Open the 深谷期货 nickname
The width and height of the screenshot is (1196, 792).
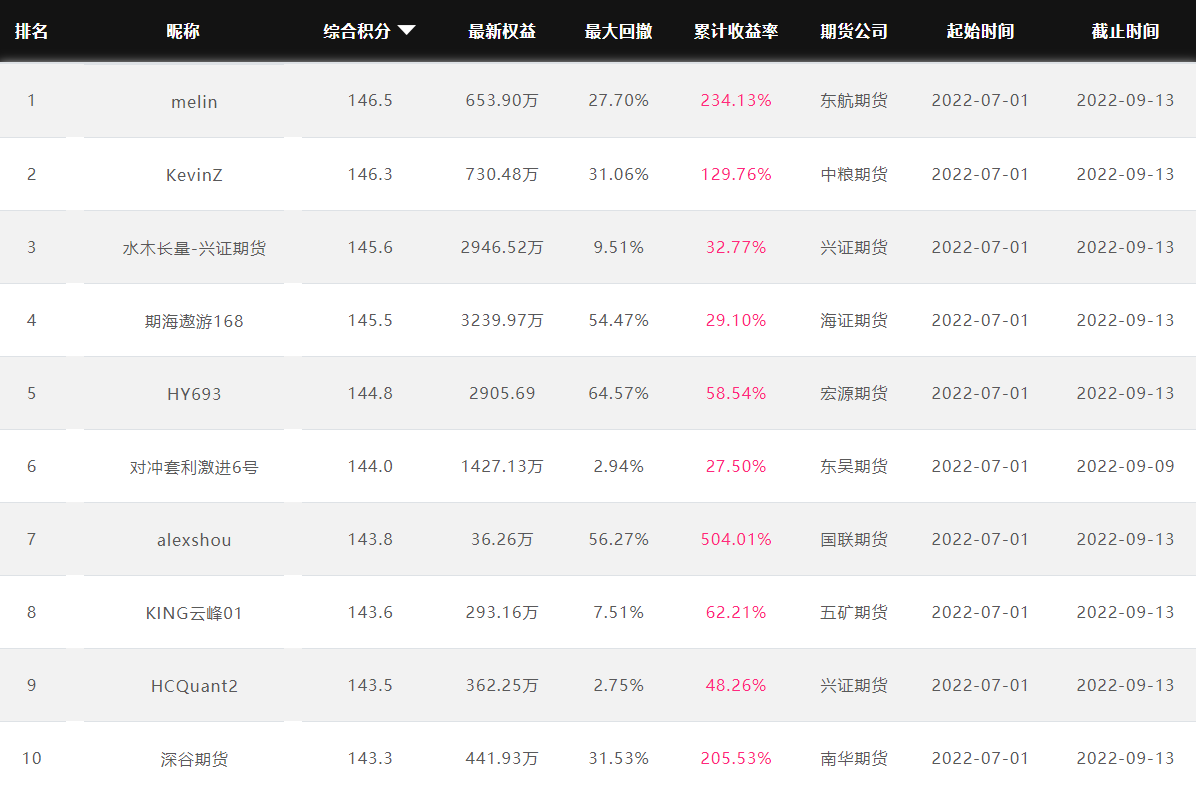click(195, 759)
